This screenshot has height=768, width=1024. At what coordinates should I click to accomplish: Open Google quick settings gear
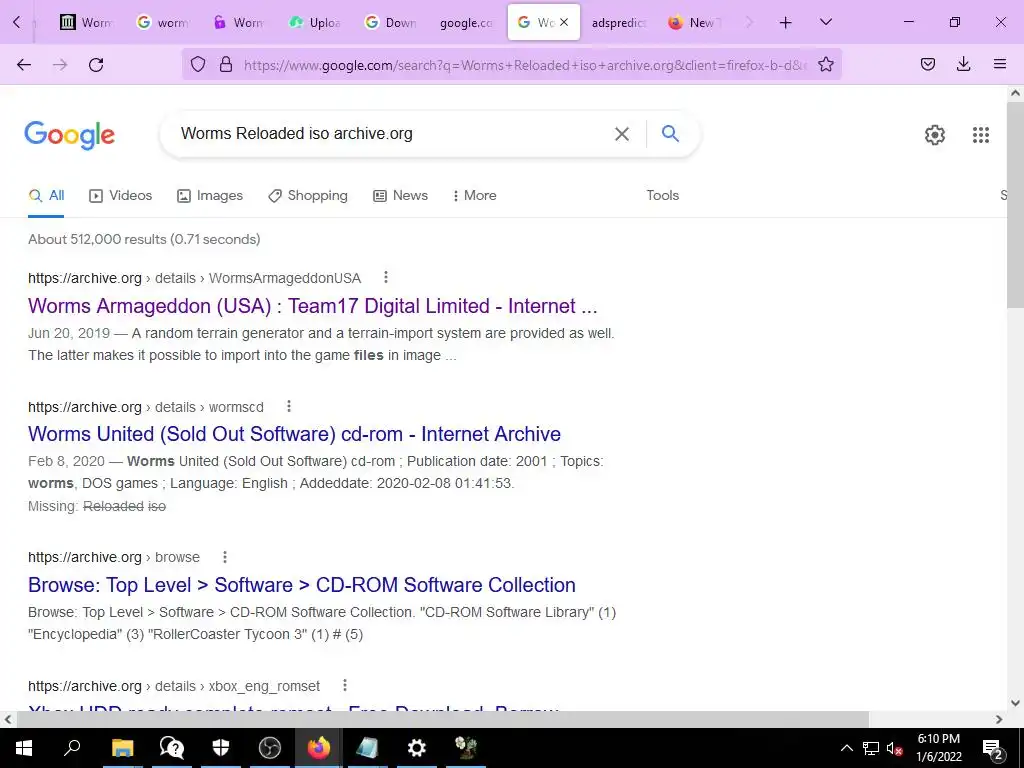point(935,135)
